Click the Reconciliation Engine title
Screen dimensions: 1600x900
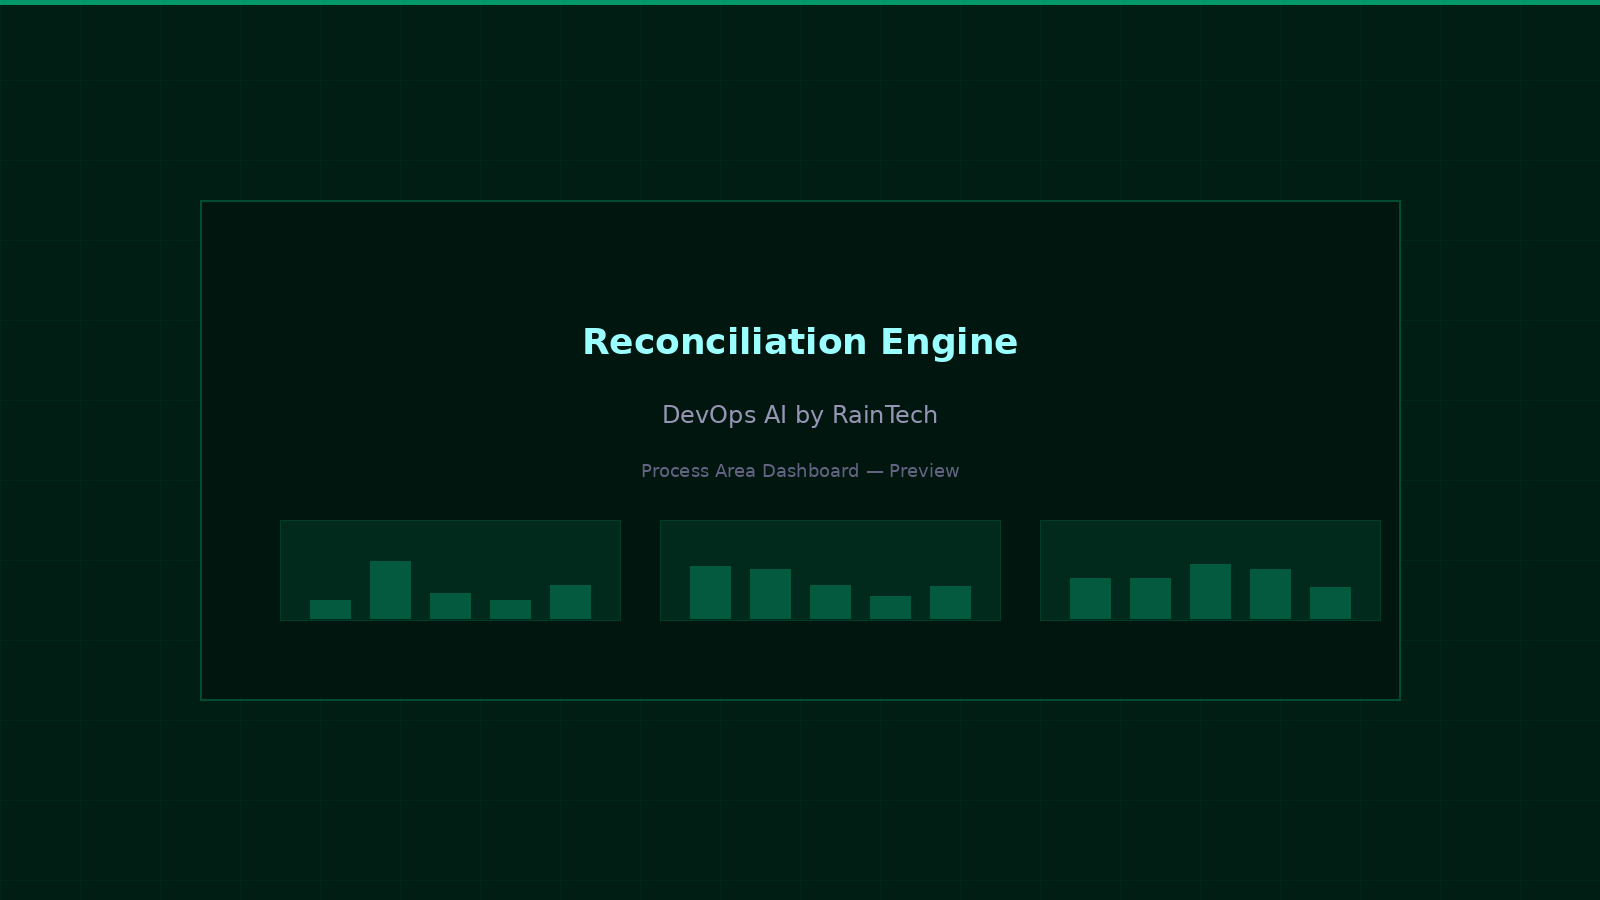[x=800, y=342]
